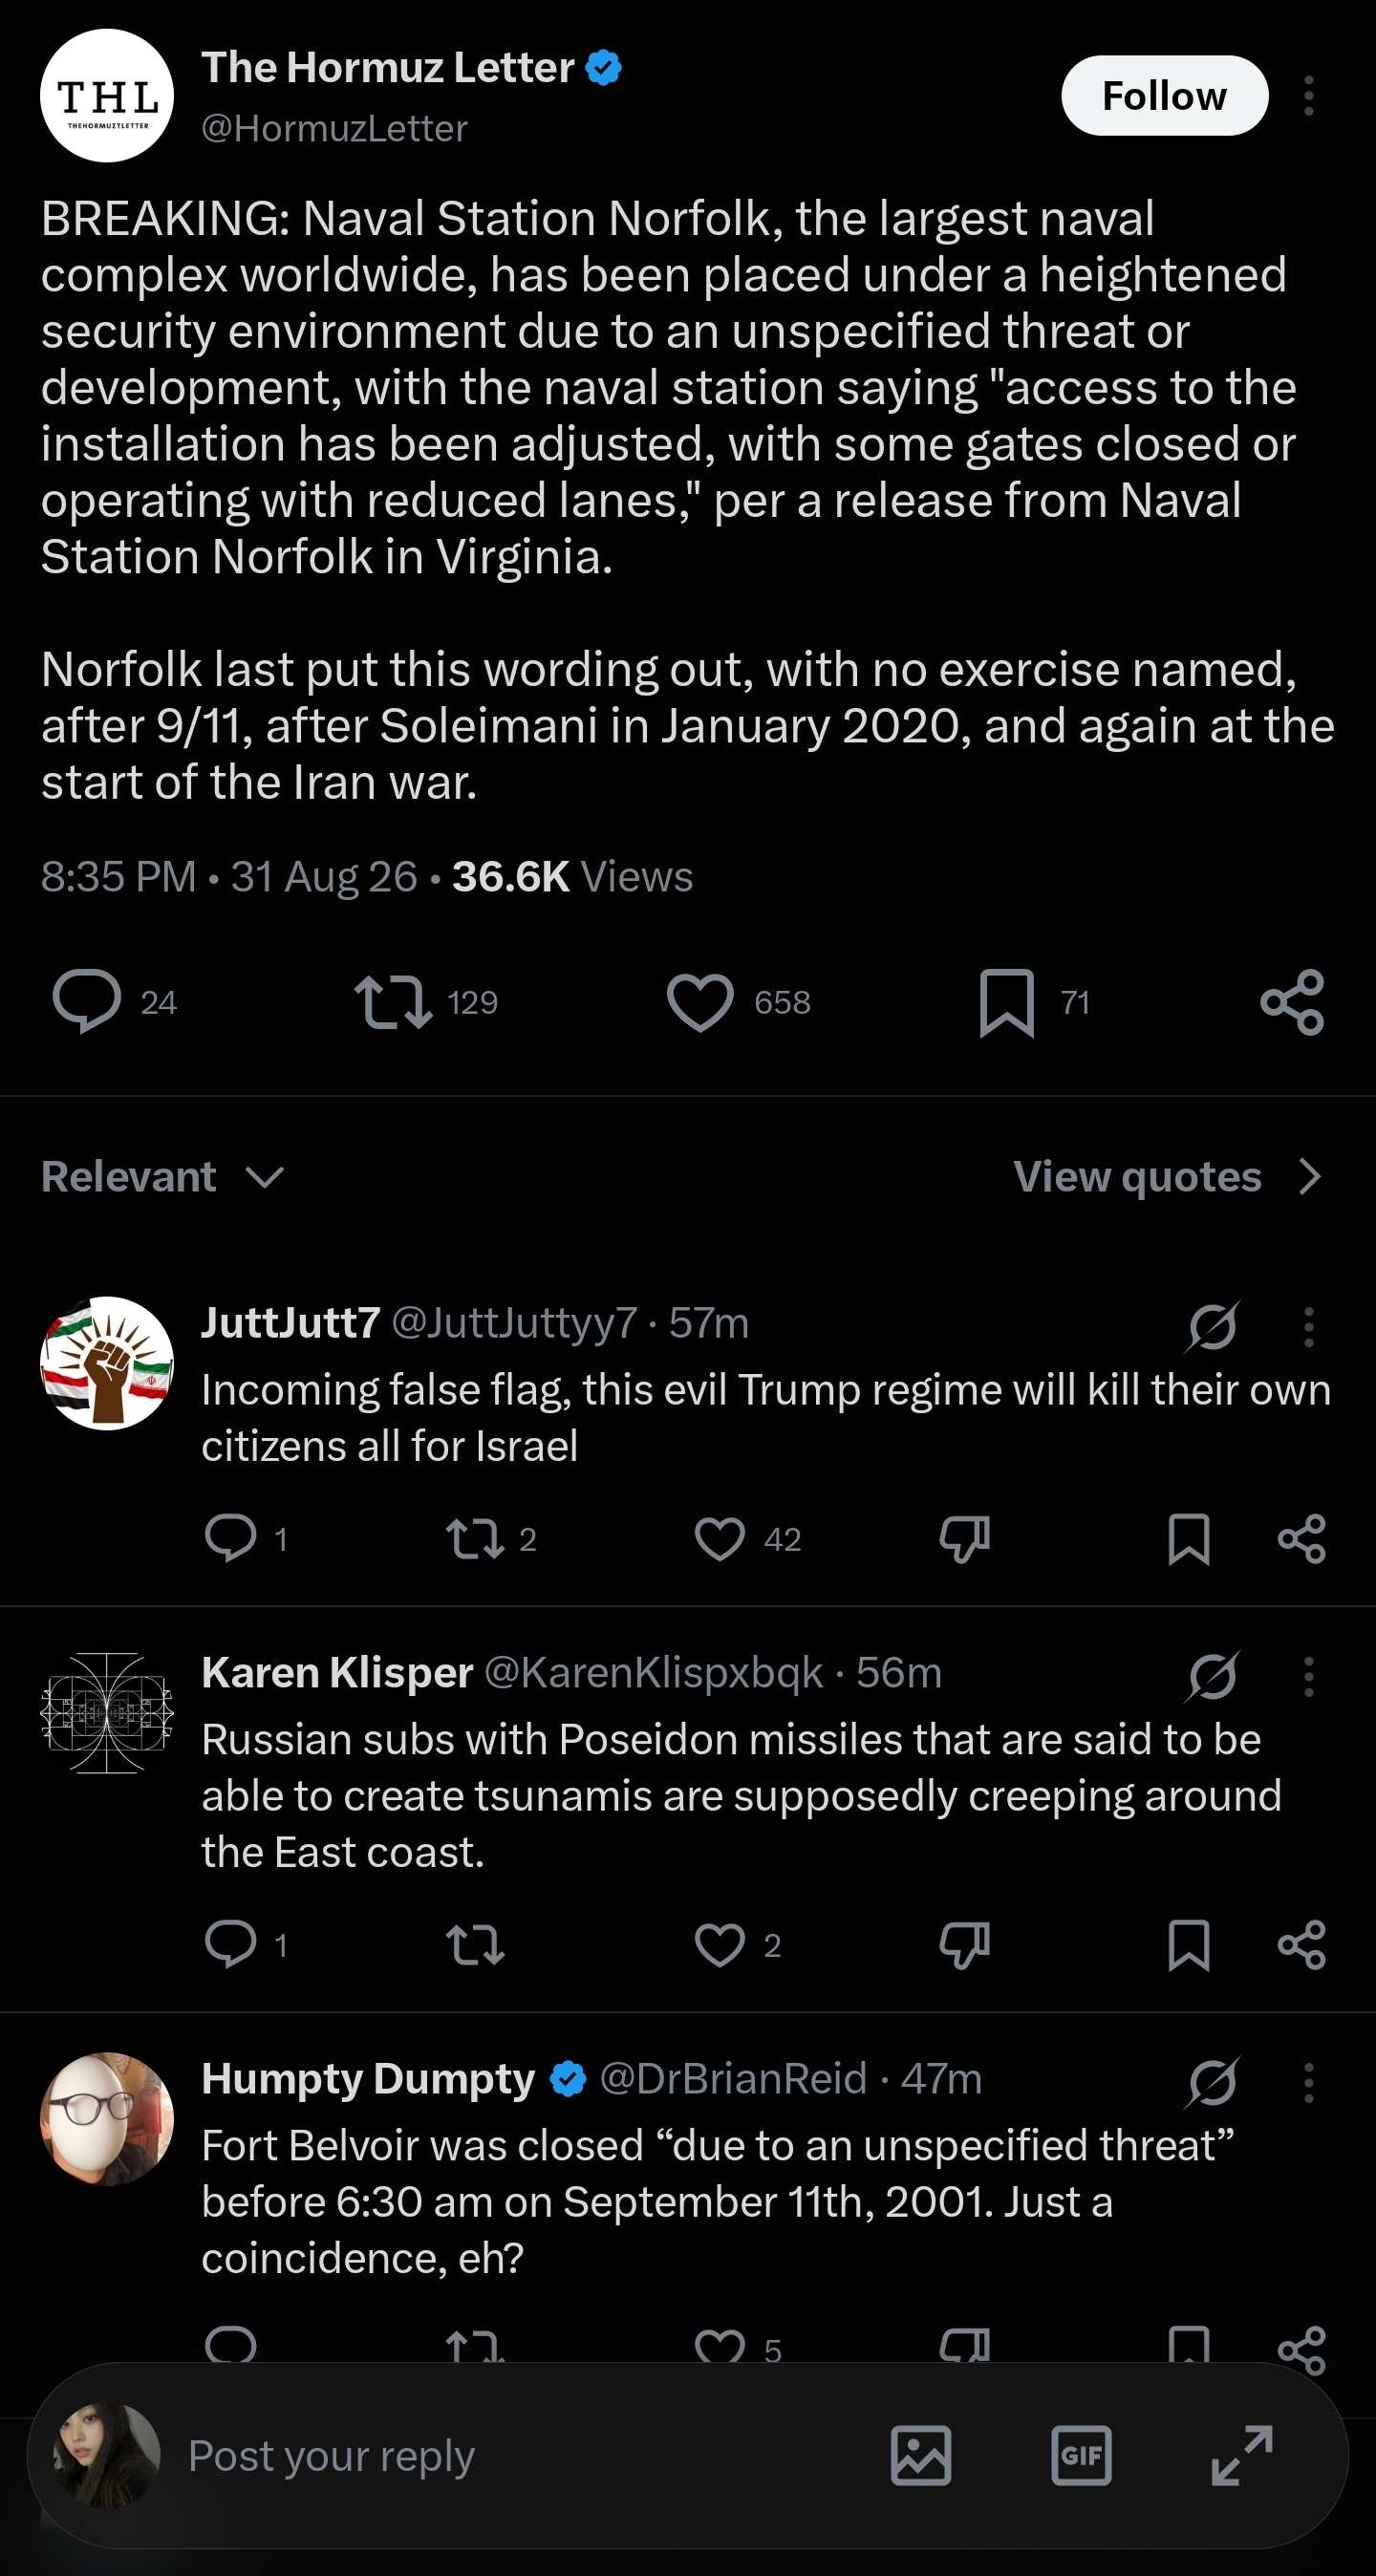
Task: Expand the reply composer to full screen
Action: click(1242, 2455)
